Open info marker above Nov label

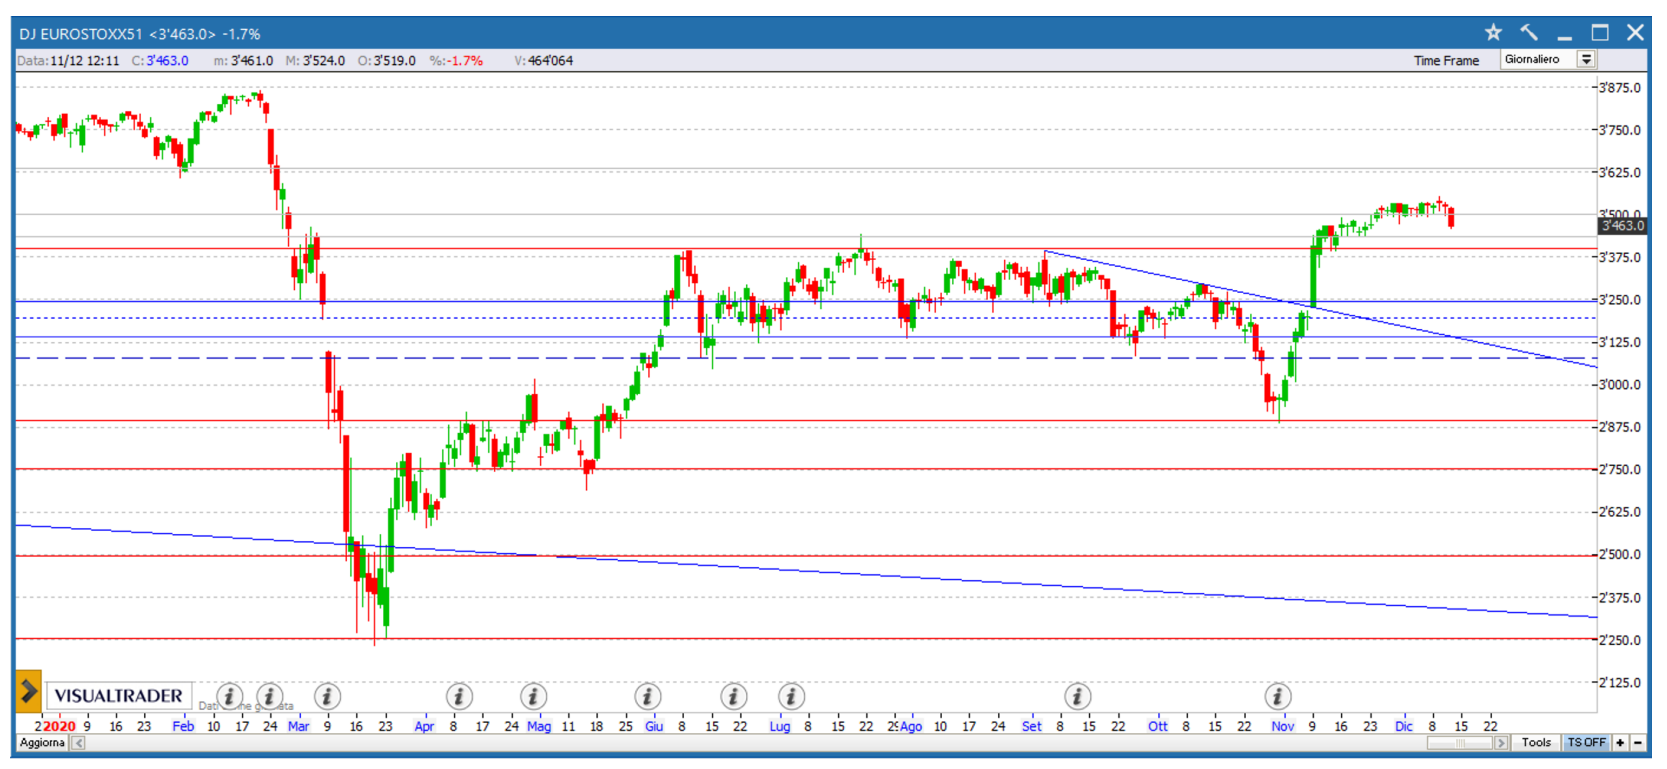[x=1278, y=696]
